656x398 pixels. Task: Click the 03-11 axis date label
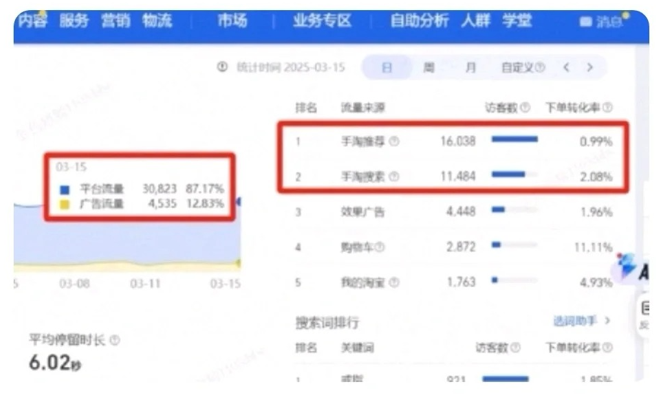(145, 284)
